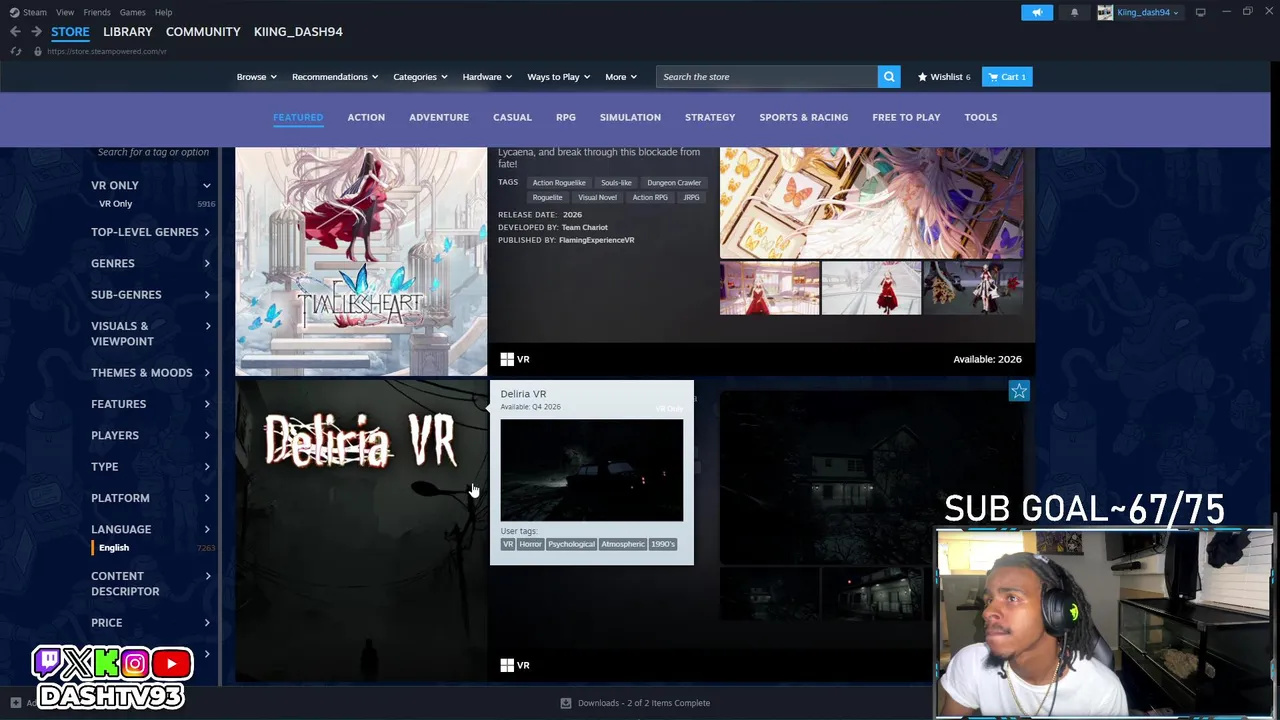Click the Downloads tray icon
Image resolution: width=1280 pixels, height=720 pixels.
(566, 703)
